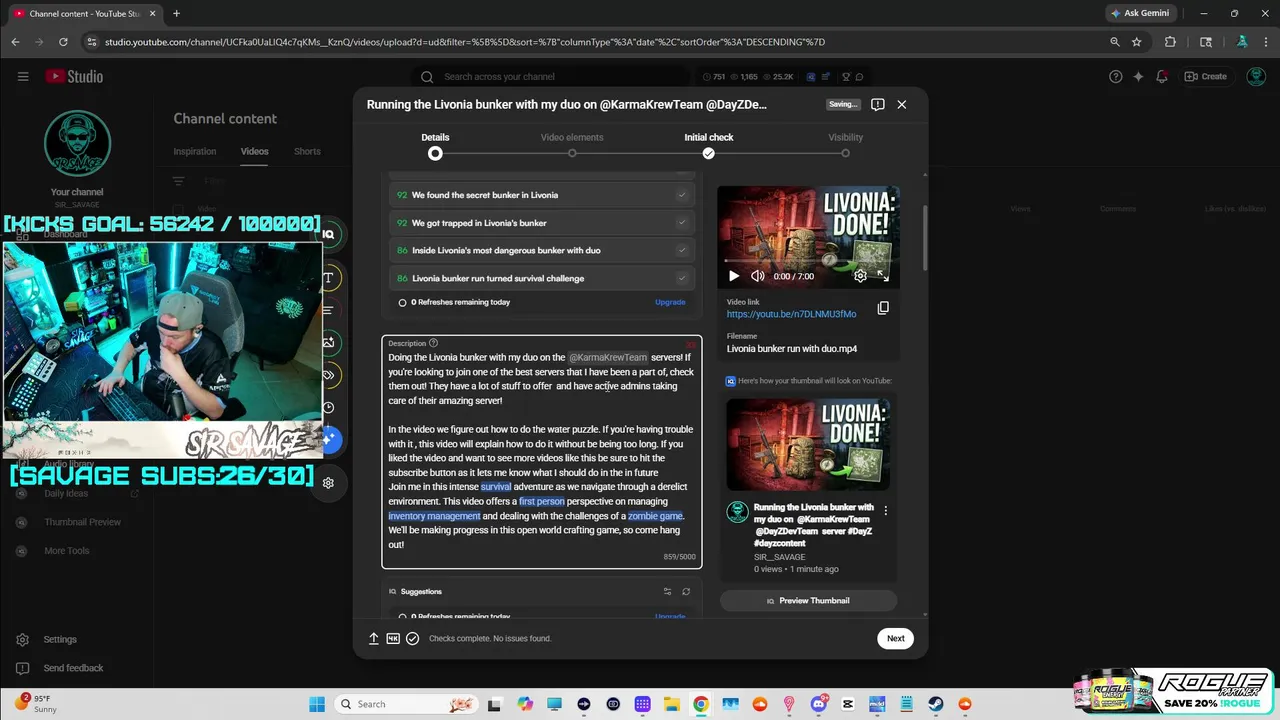The image size is (1280, 720).
Task: Click the Next button
Action: click(895, 638)
